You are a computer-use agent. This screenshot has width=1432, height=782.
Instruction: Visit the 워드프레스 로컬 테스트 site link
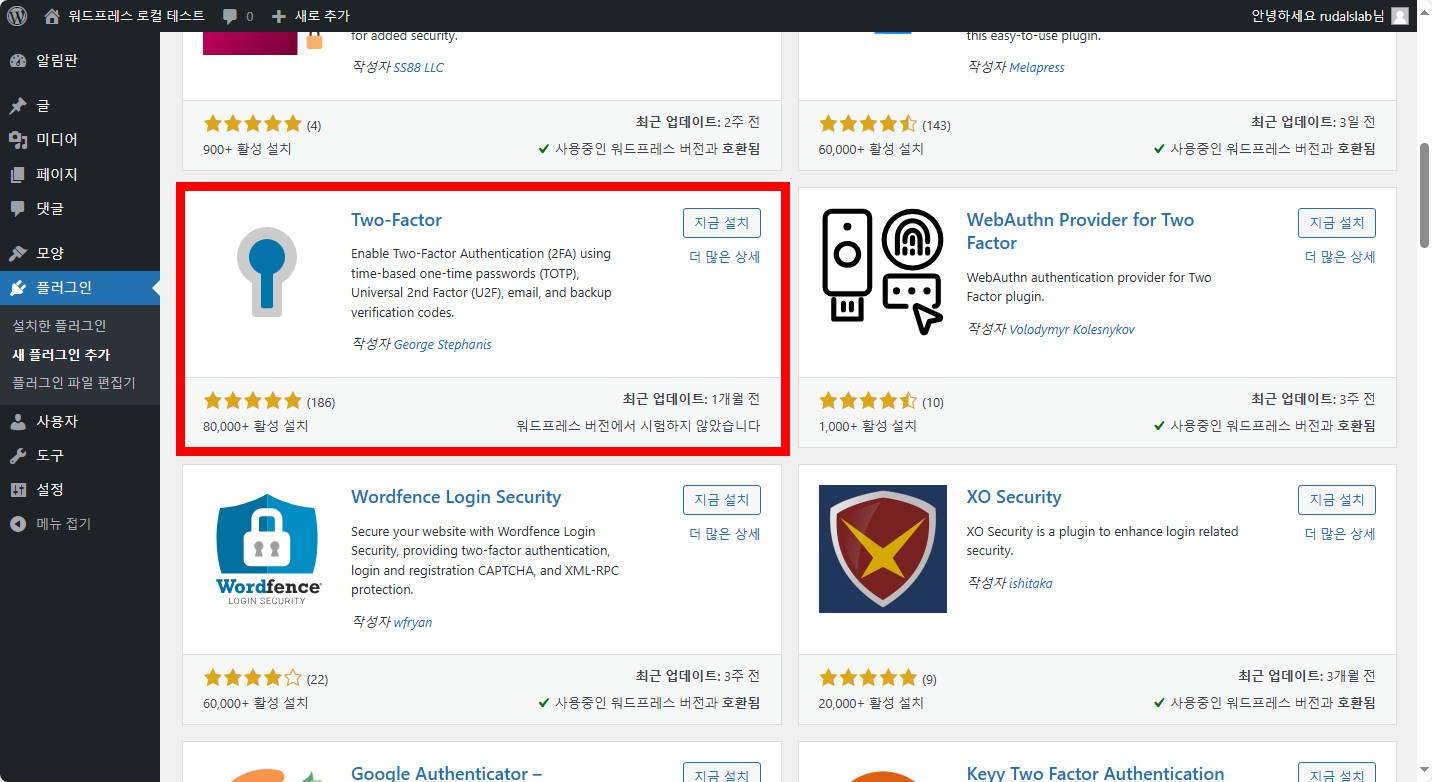(x=125, y=16)
